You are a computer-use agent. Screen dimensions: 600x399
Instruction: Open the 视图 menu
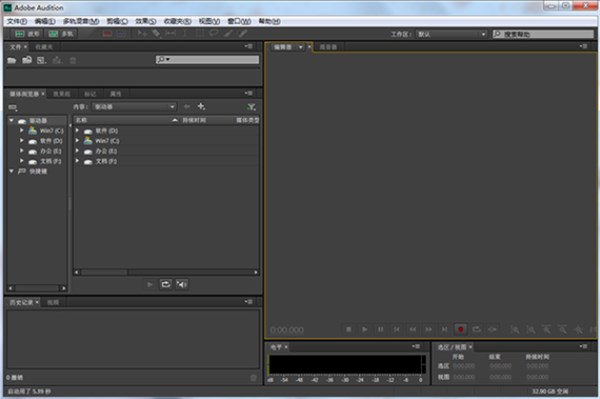point(209,21)
